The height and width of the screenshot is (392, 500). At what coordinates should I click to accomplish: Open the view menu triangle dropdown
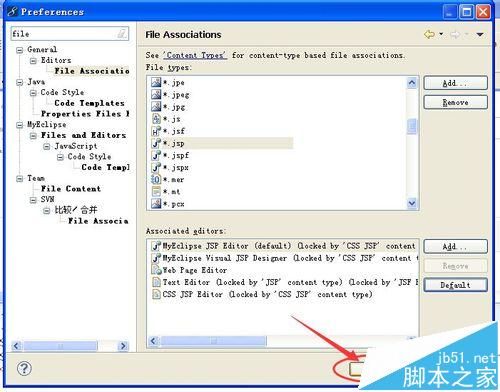[x=480, y=34]
